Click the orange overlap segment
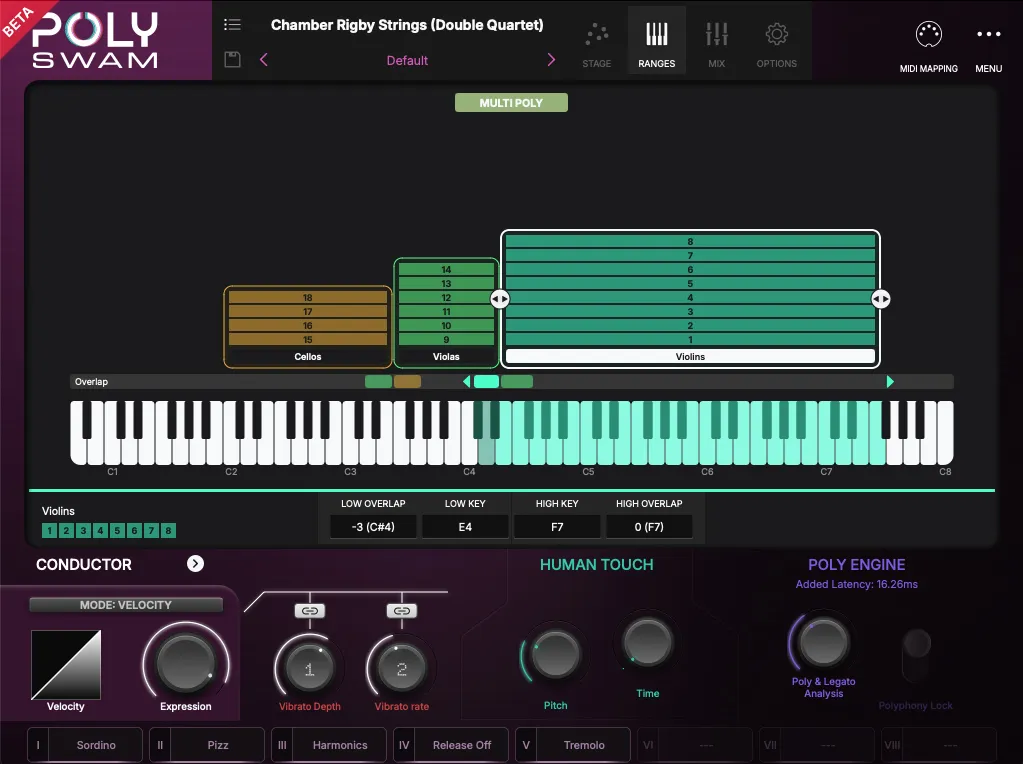1023x764 pixels. coord(407,382)
